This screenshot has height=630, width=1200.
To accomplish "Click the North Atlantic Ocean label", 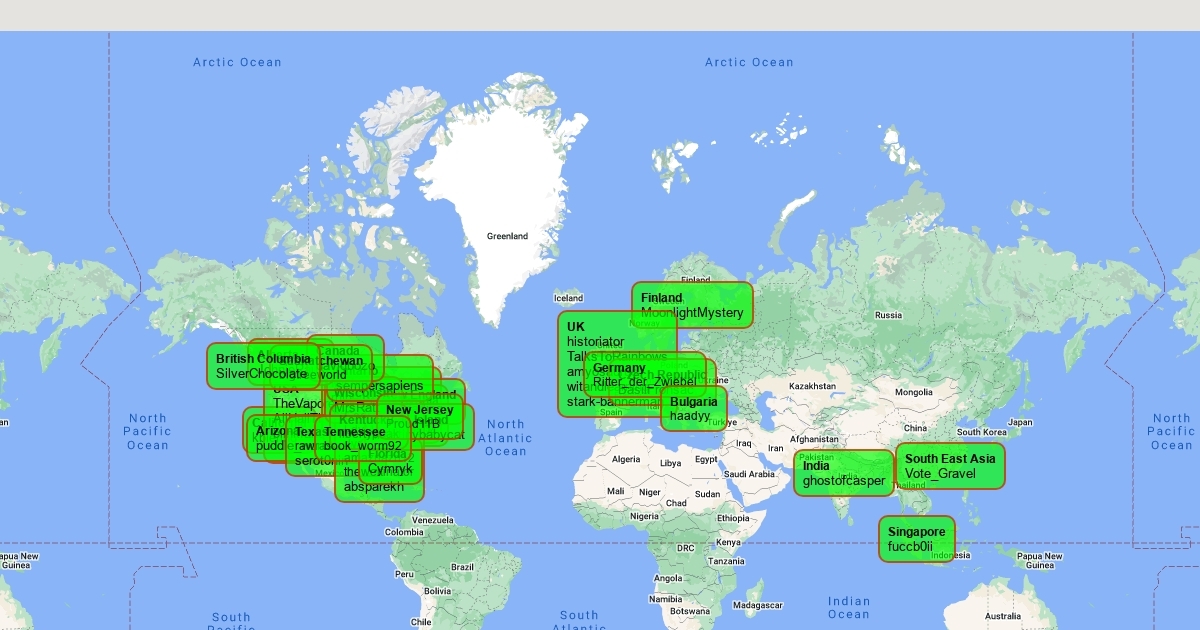I will [x=506, y=438].
